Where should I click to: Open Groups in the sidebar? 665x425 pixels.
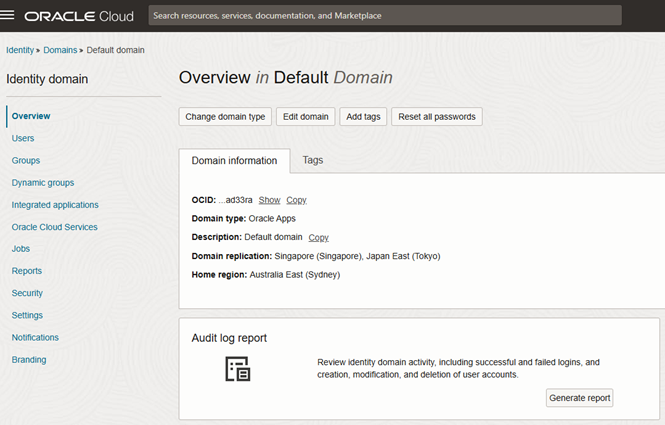coord(26,160)
